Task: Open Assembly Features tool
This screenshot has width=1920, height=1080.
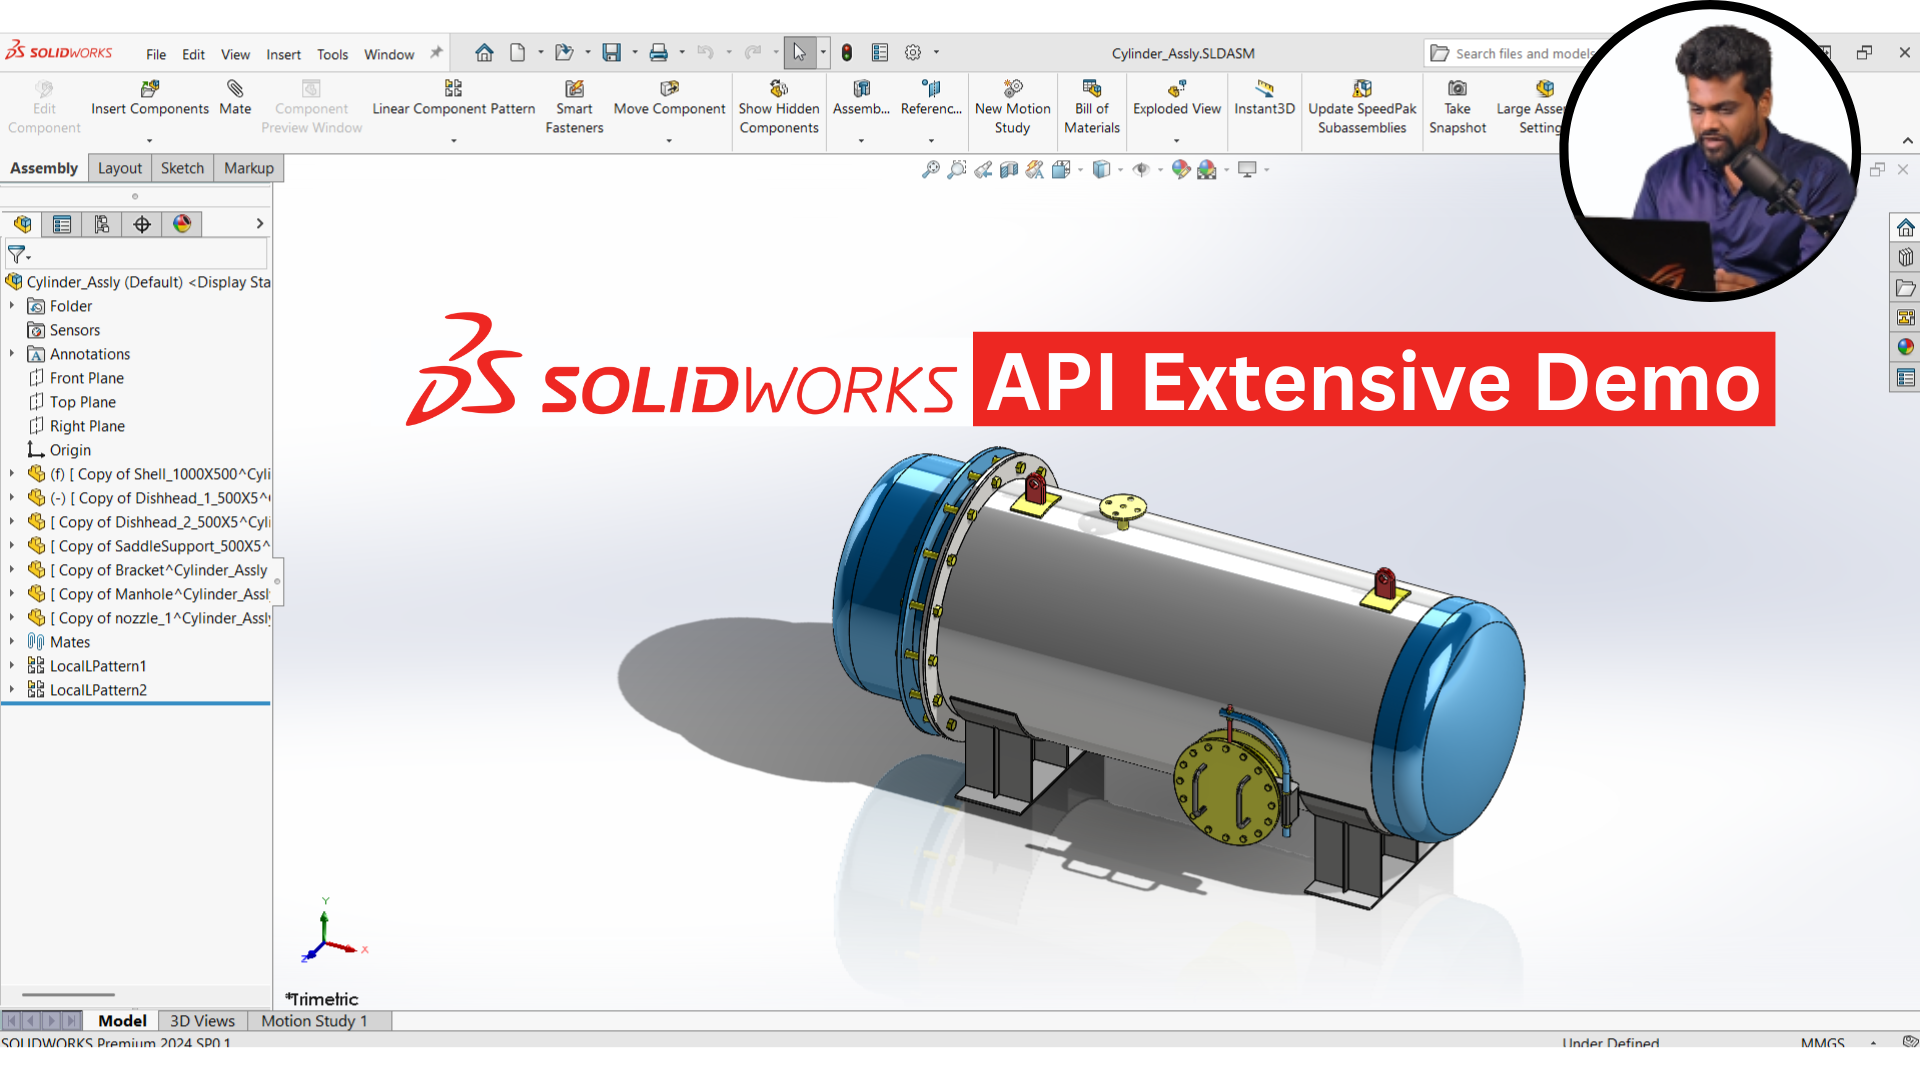Action: pos(861,97)
